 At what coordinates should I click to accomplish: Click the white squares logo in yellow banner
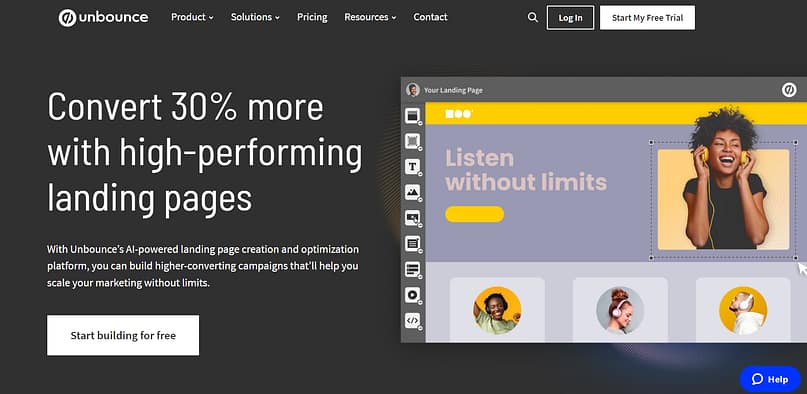[x=459, y=114]
